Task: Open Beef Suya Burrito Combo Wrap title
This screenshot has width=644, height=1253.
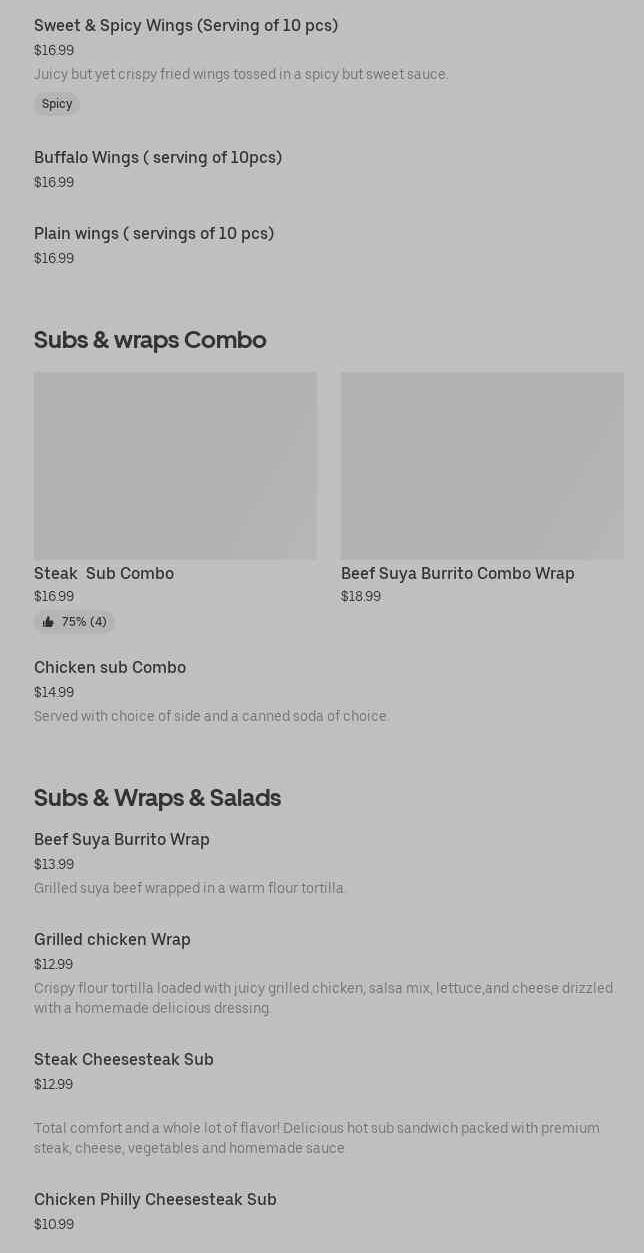Action: (457, 574)
